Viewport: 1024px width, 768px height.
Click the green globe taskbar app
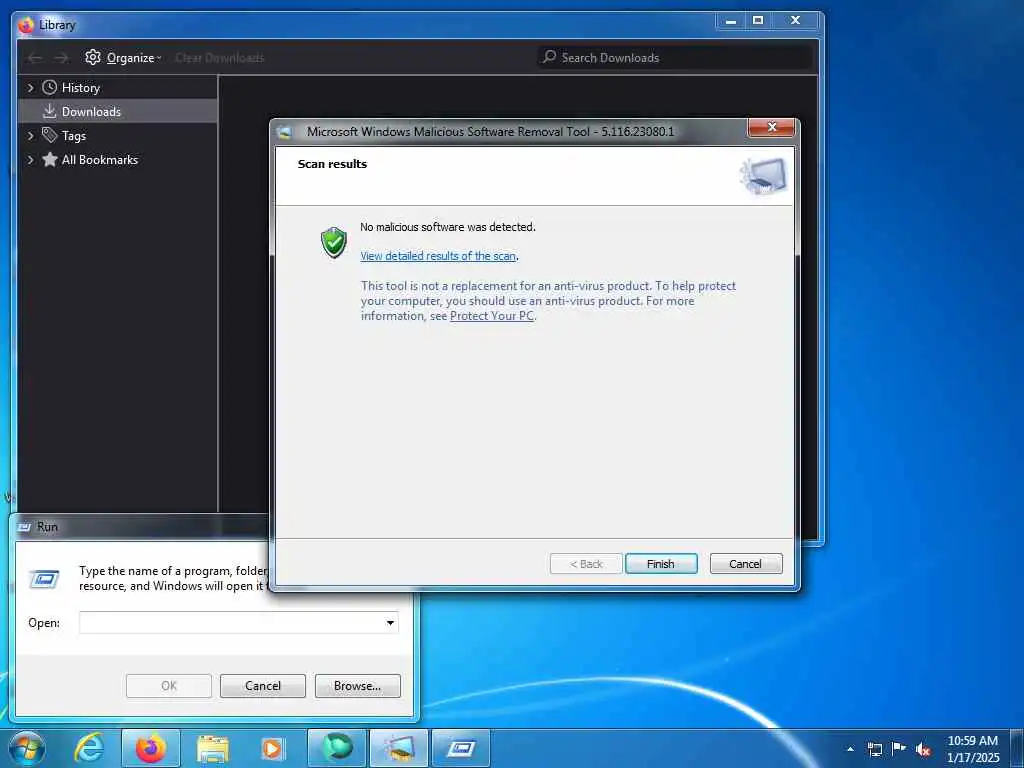pyautogui.click(x=337, y=748)
